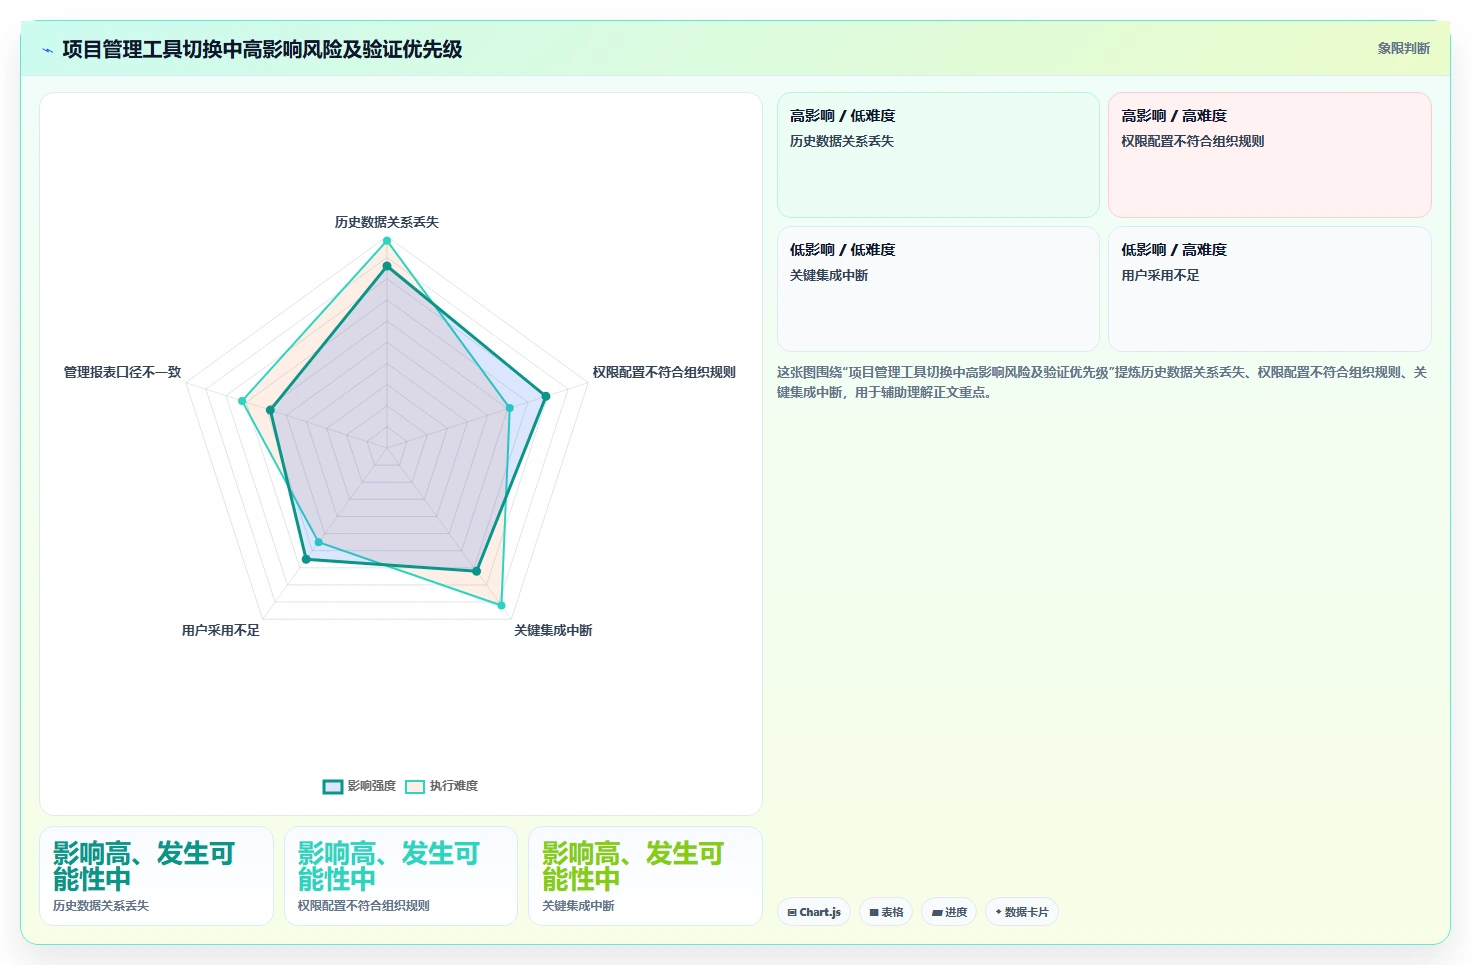The image size is (1471, 965).
Task: Select the 表格 tag chip
Action: (x=886, y=912)
